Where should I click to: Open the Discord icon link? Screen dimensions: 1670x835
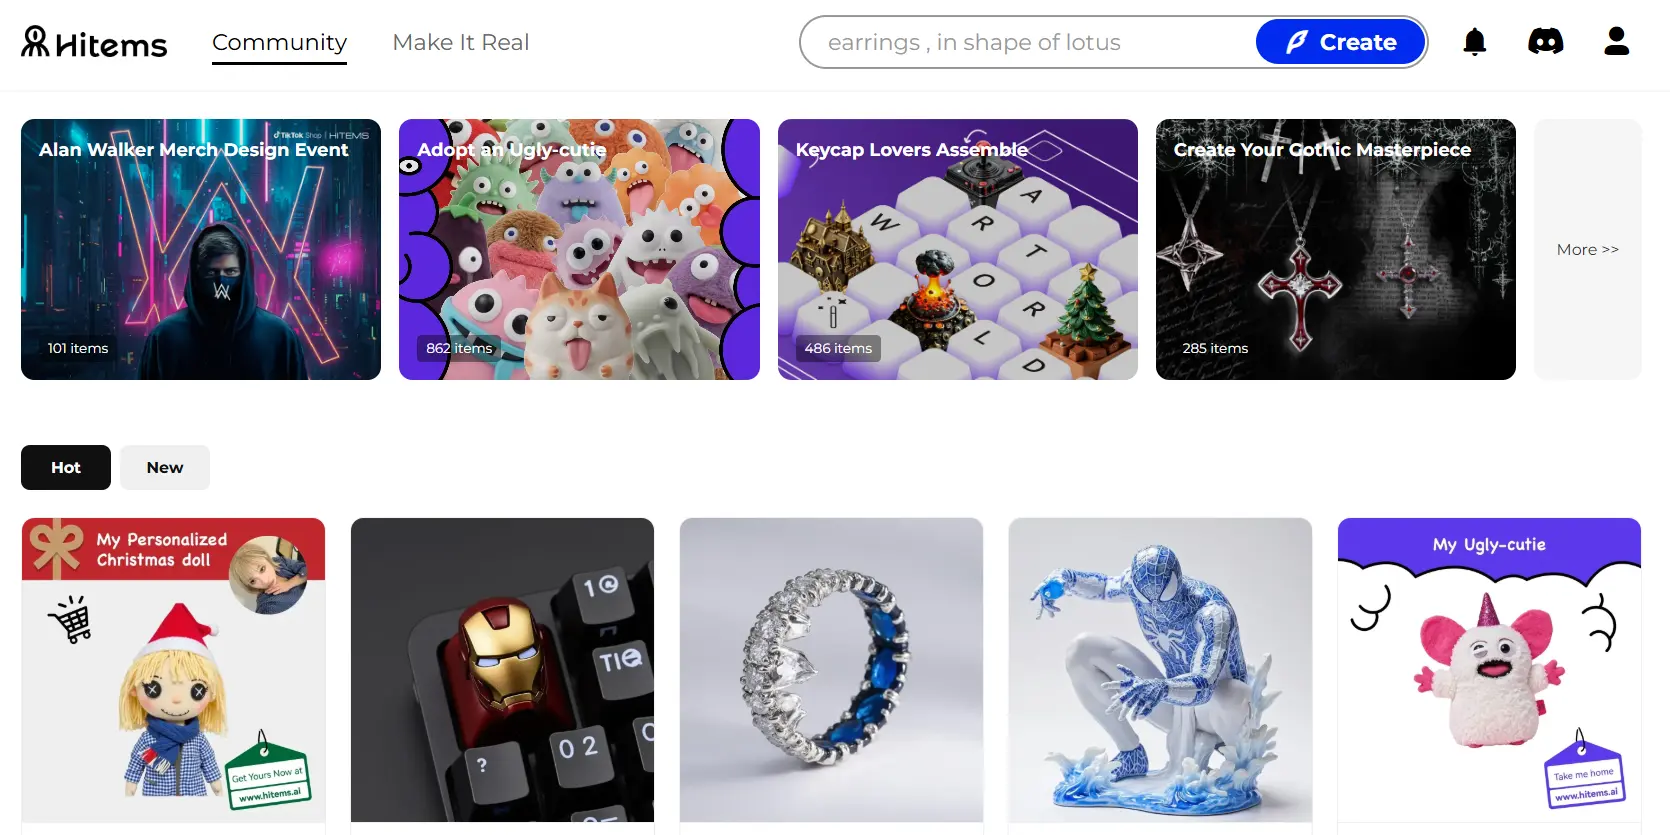point(1545,42)
